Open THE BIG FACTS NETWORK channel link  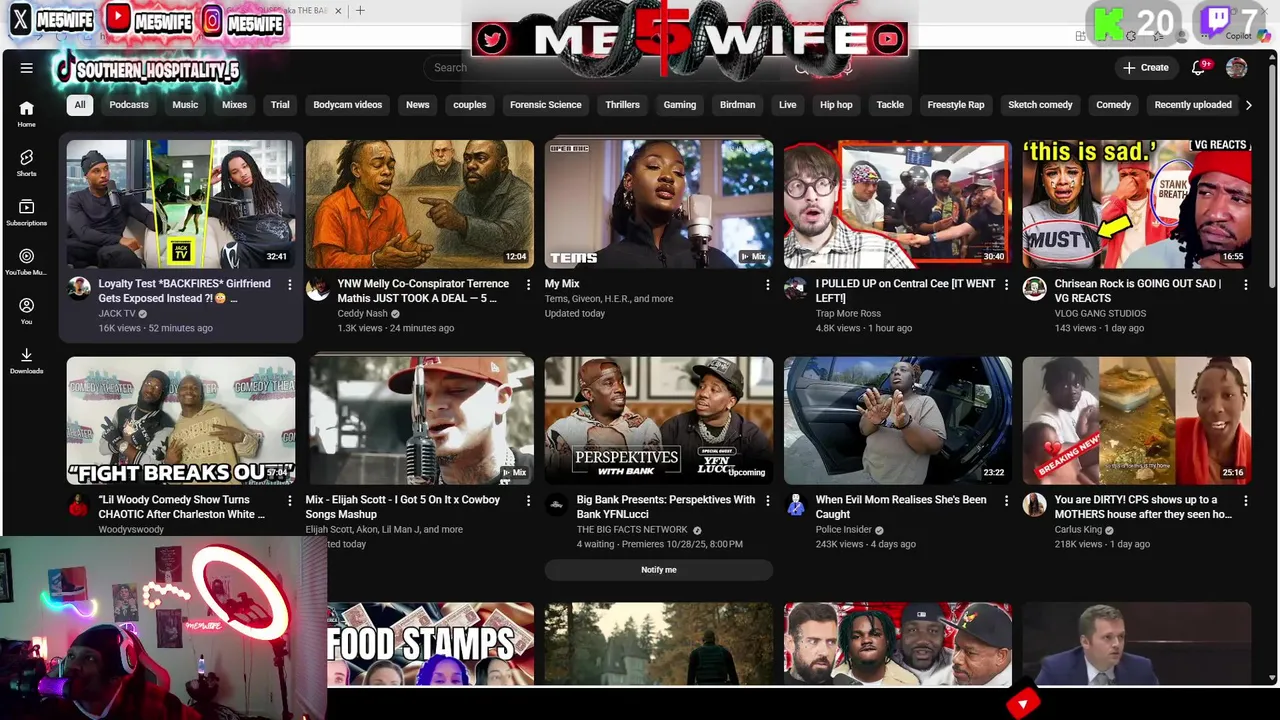(632, 530)
